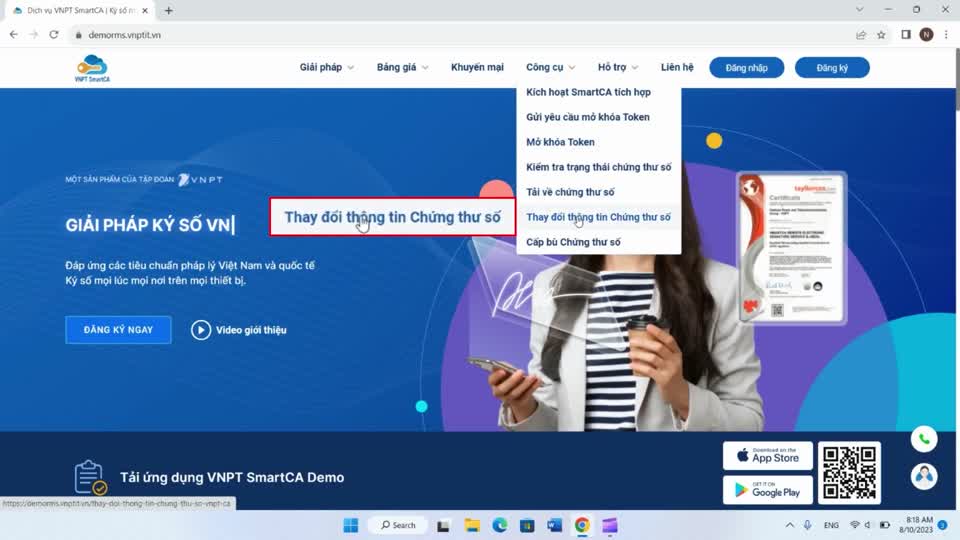Click the microphone tray icon
960x540 pixels.
click(808, 525)
